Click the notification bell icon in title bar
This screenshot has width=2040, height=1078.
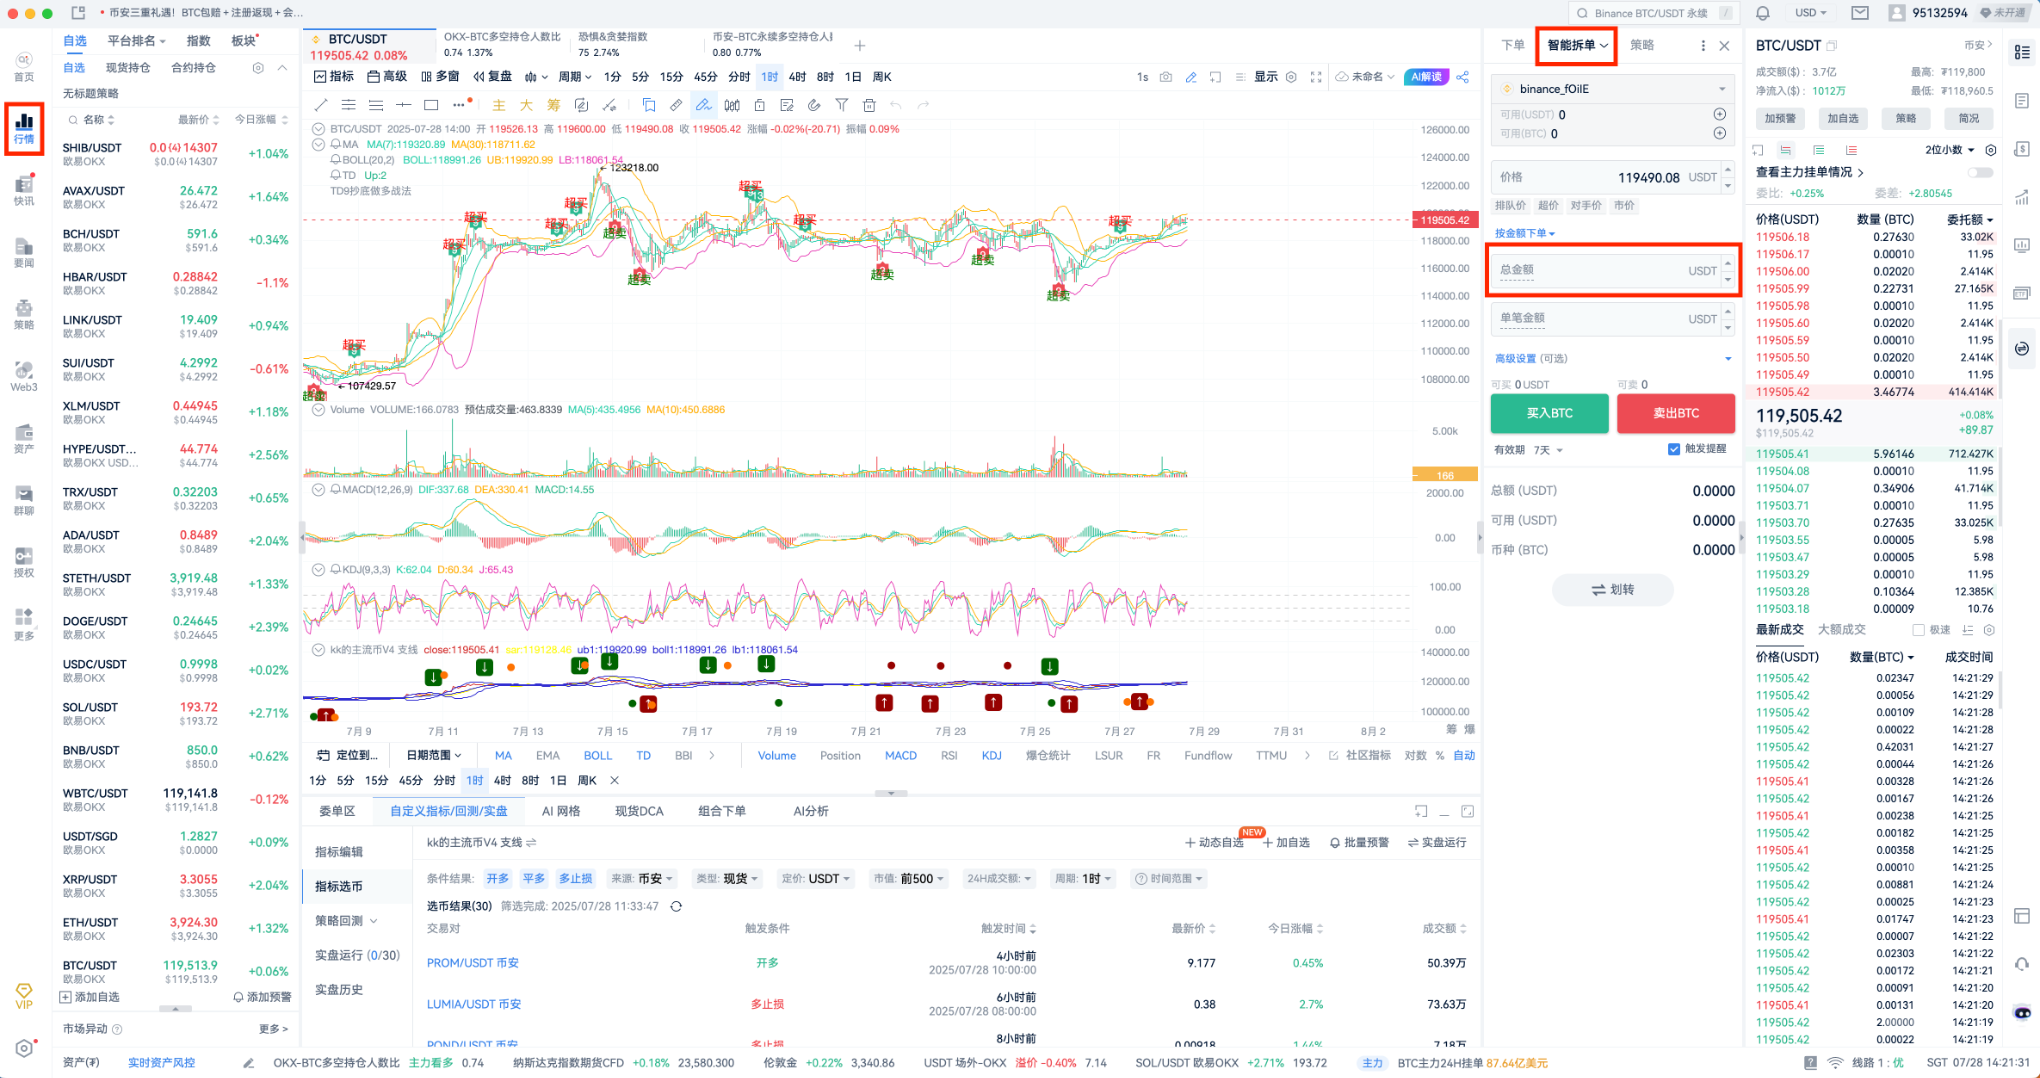[1763, 13]
